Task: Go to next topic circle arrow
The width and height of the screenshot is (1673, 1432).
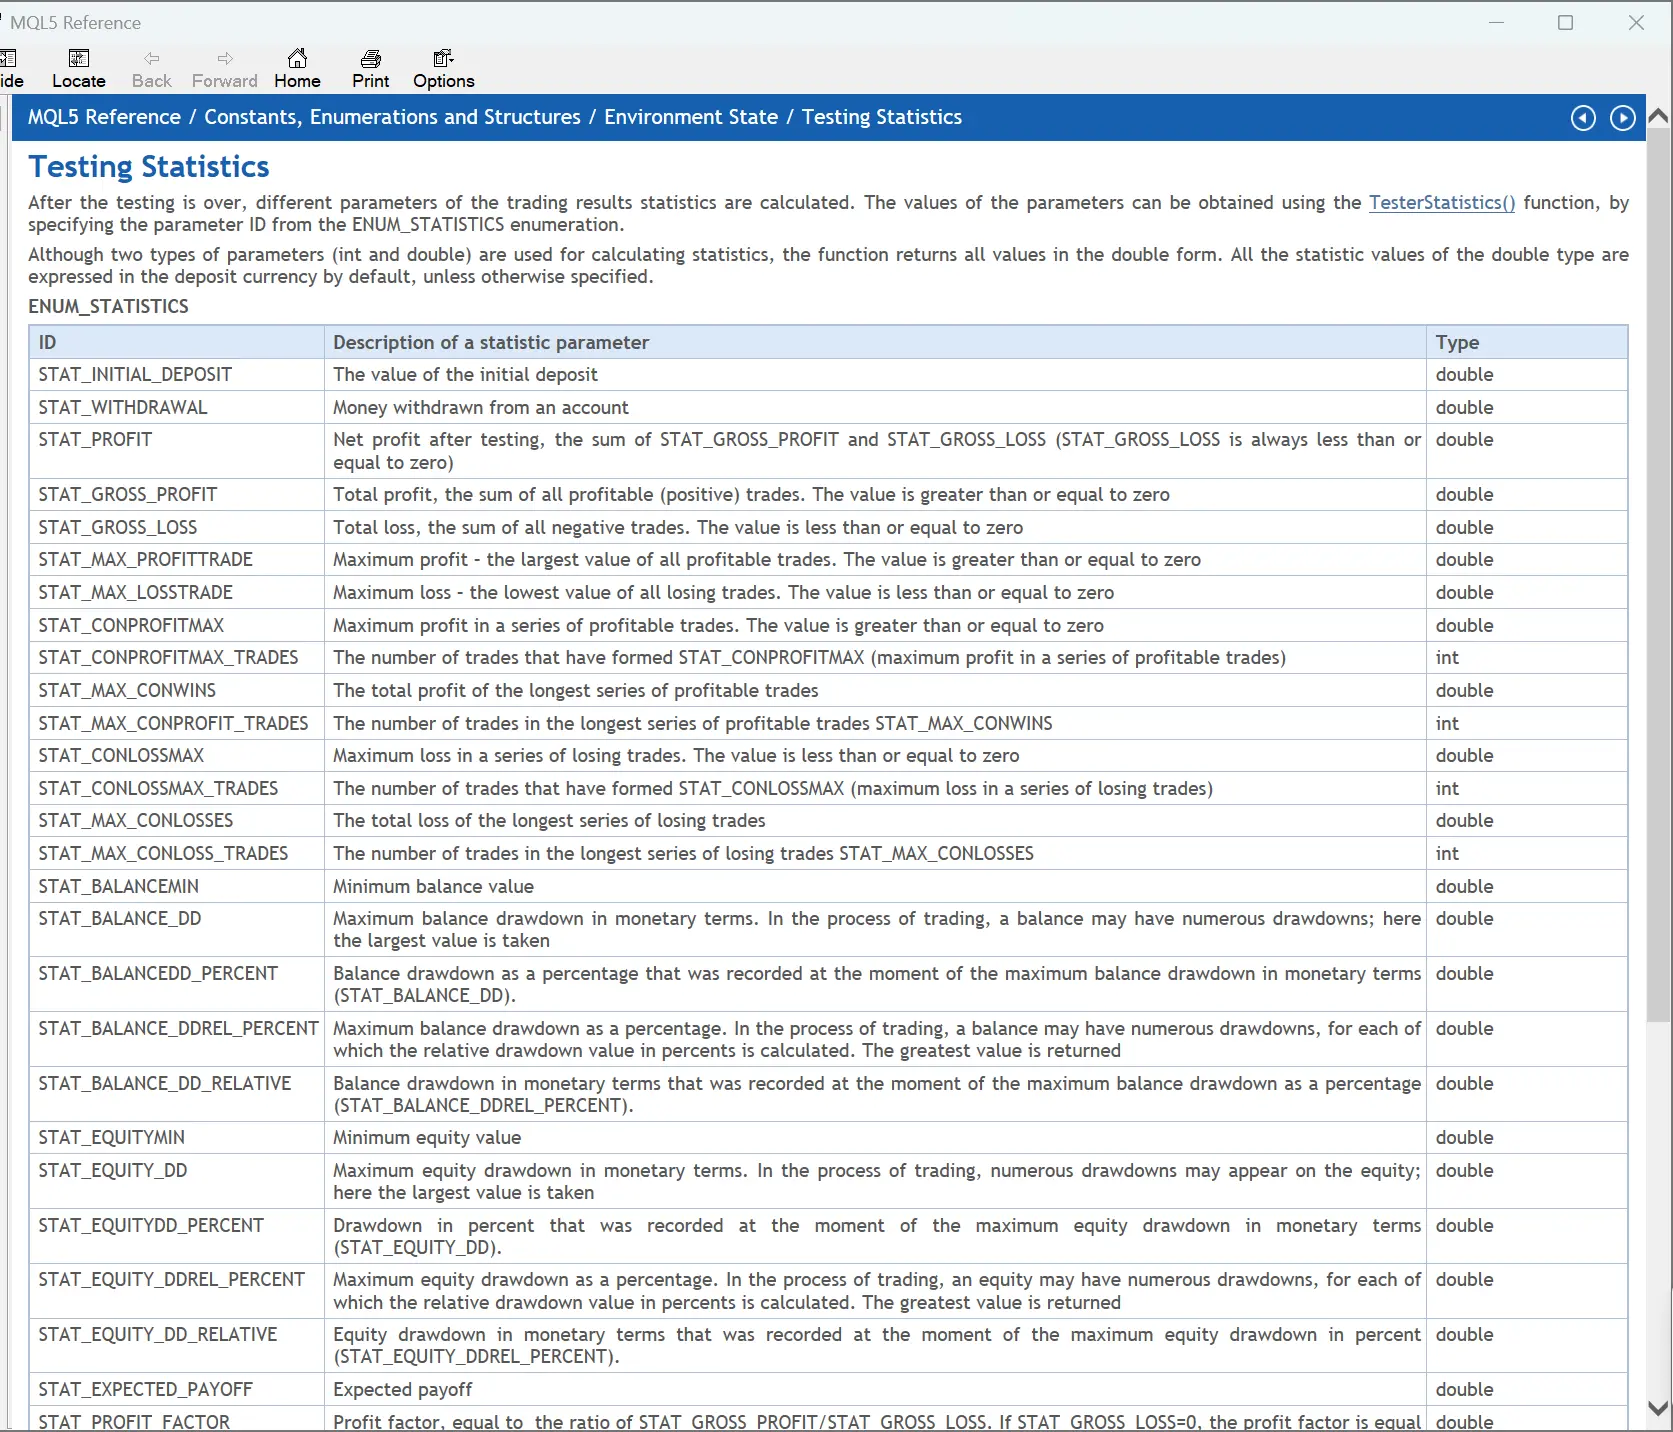Action: tap(1622, 118)
